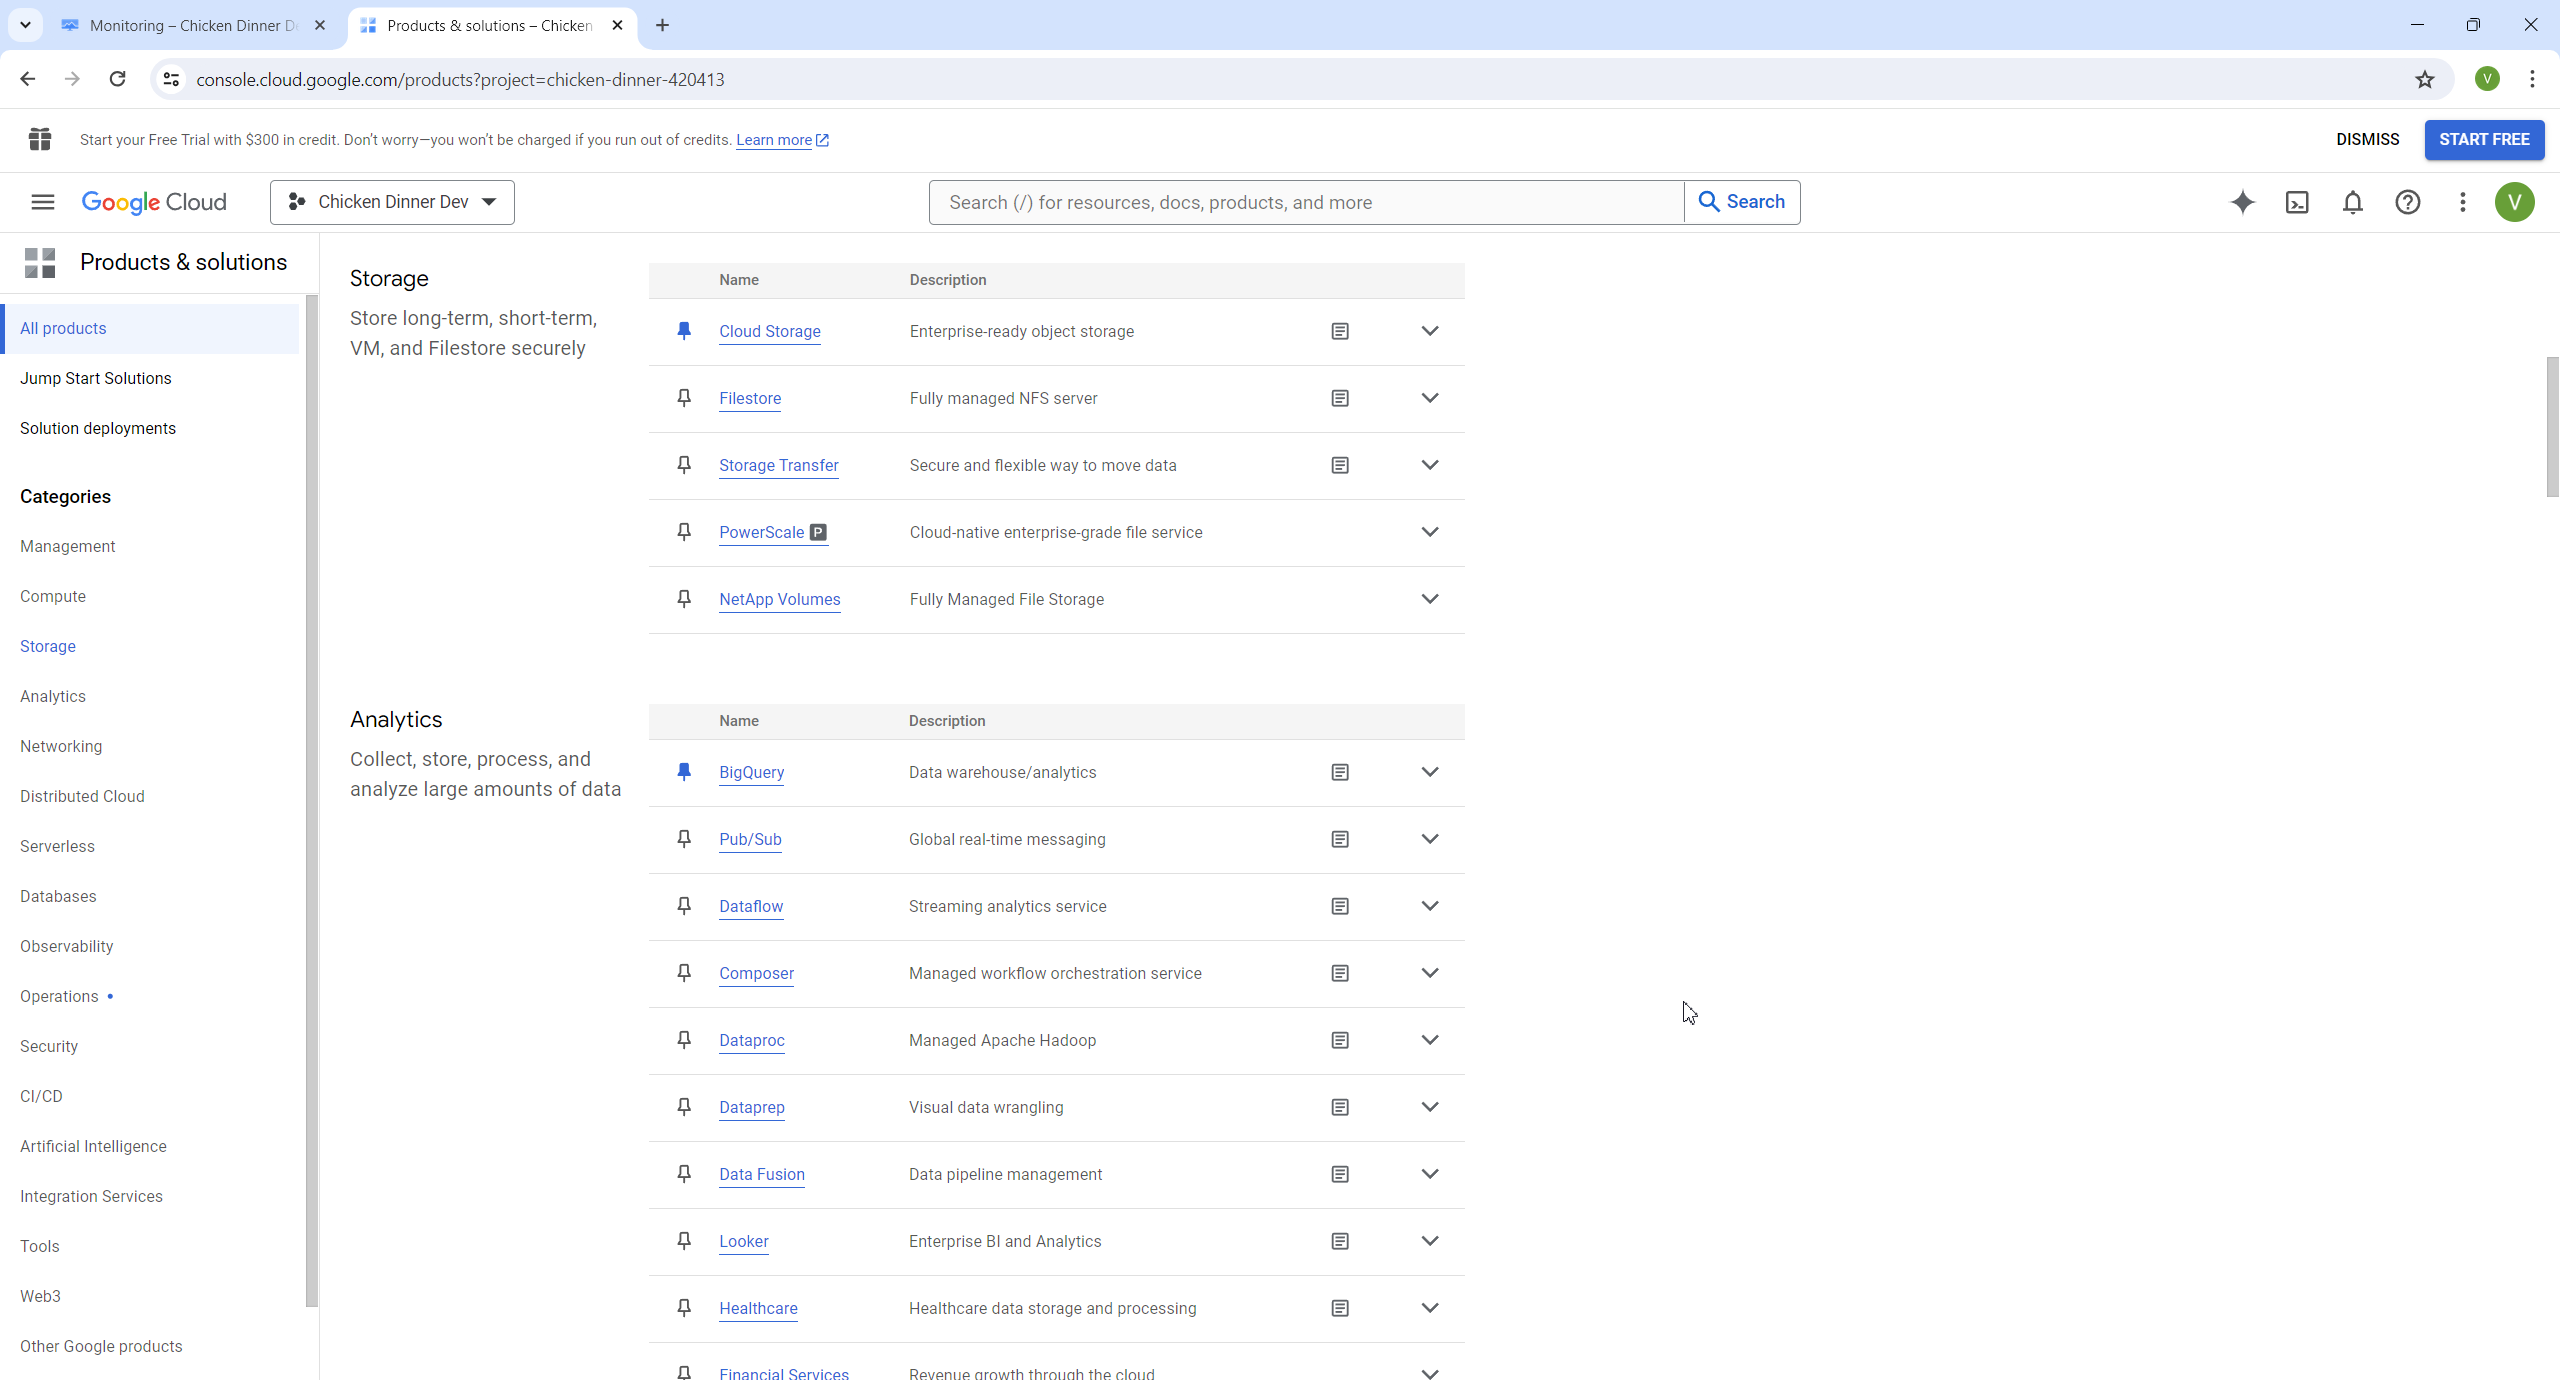Open the notifications bell

point(2352,202)
